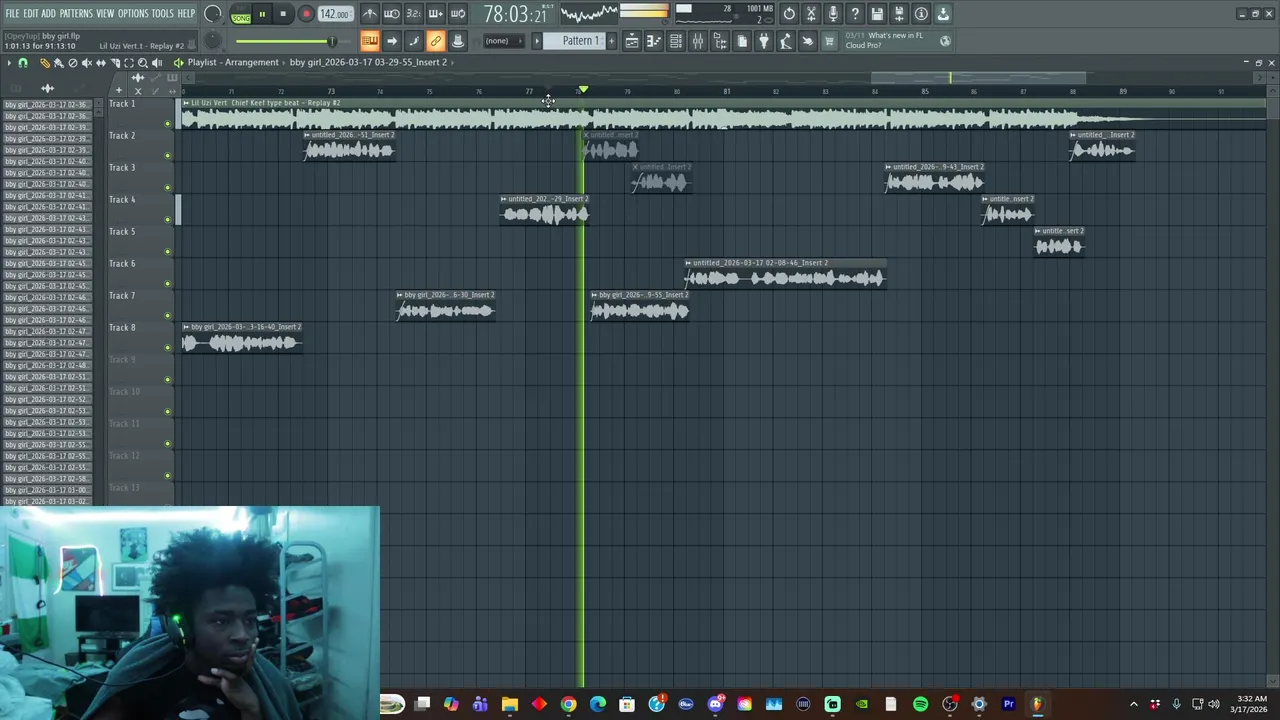The width and height of the screenshot is (1280, 720).
Task: Open the EDIT menu
Action: pos(31,13)
